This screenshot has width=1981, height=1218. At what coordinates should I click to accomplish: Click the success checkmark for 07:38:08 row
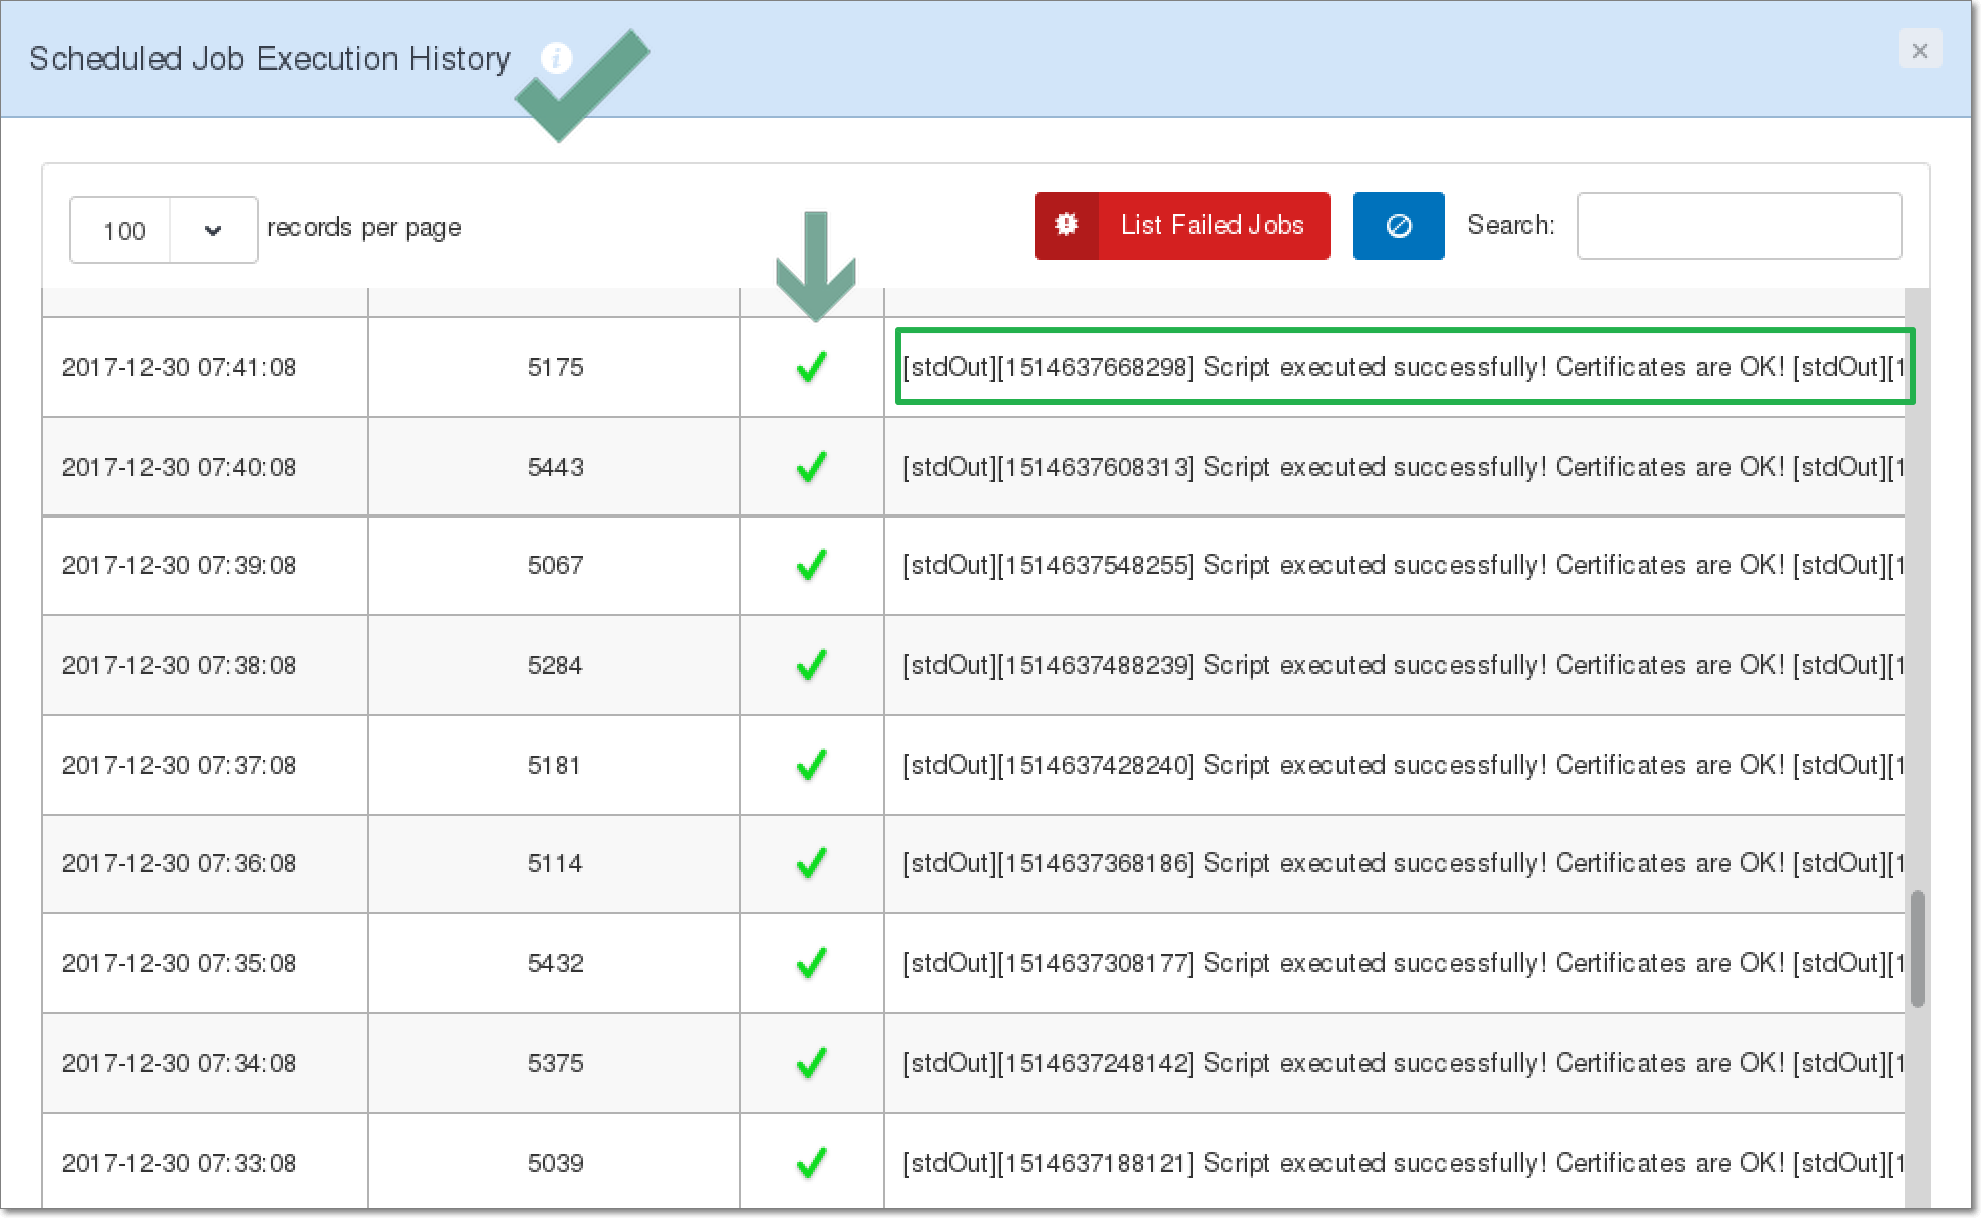812,665
